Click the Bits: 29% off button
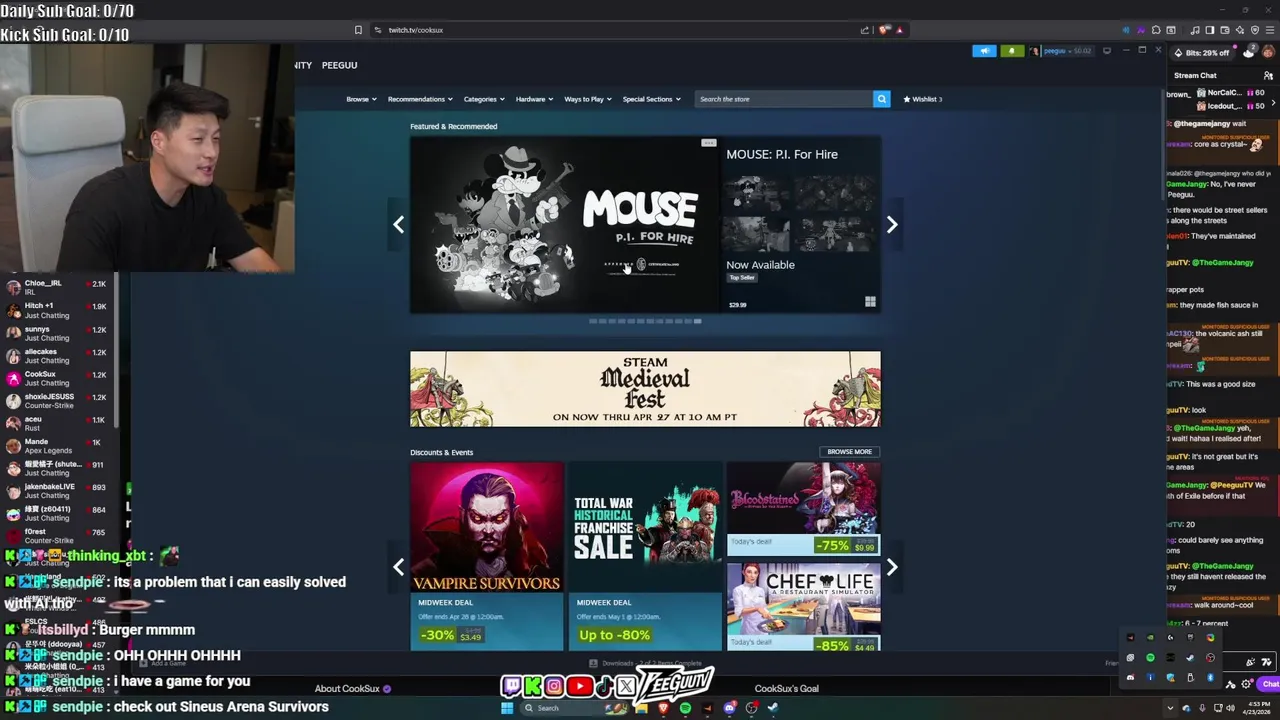 pos(1201,53)
